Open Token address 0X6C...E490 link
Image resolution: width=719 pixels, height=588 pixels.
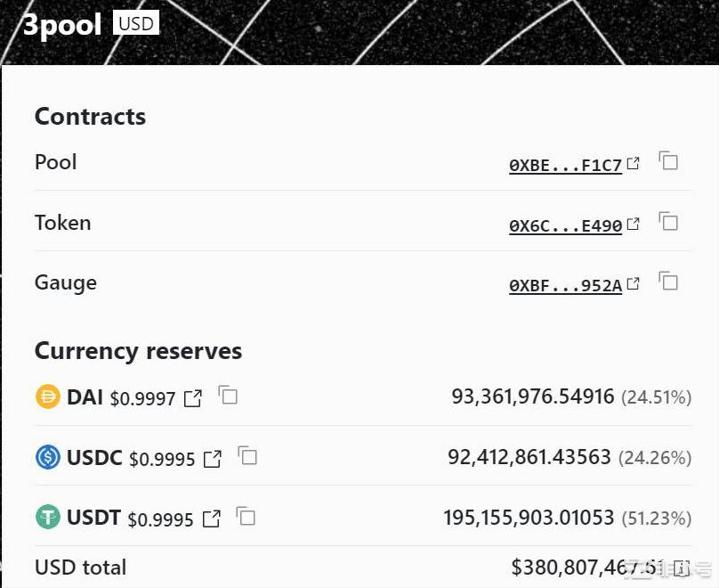pyautogui.click(x=566, y=226)
